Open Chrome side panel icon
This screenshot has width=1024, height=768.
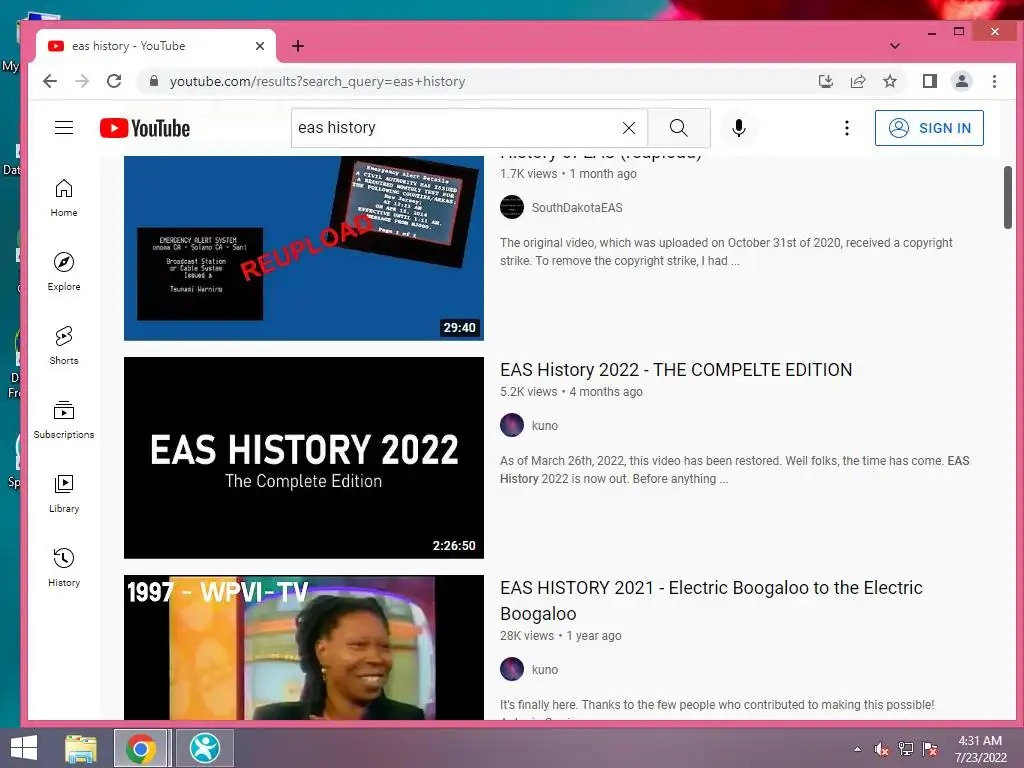click(929, 81)
